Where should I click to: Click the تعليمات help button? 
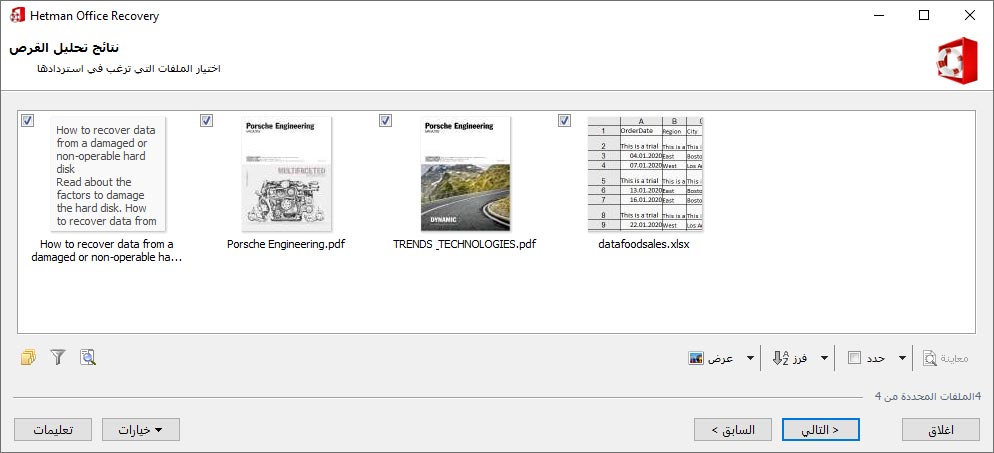tap(53, 430)
